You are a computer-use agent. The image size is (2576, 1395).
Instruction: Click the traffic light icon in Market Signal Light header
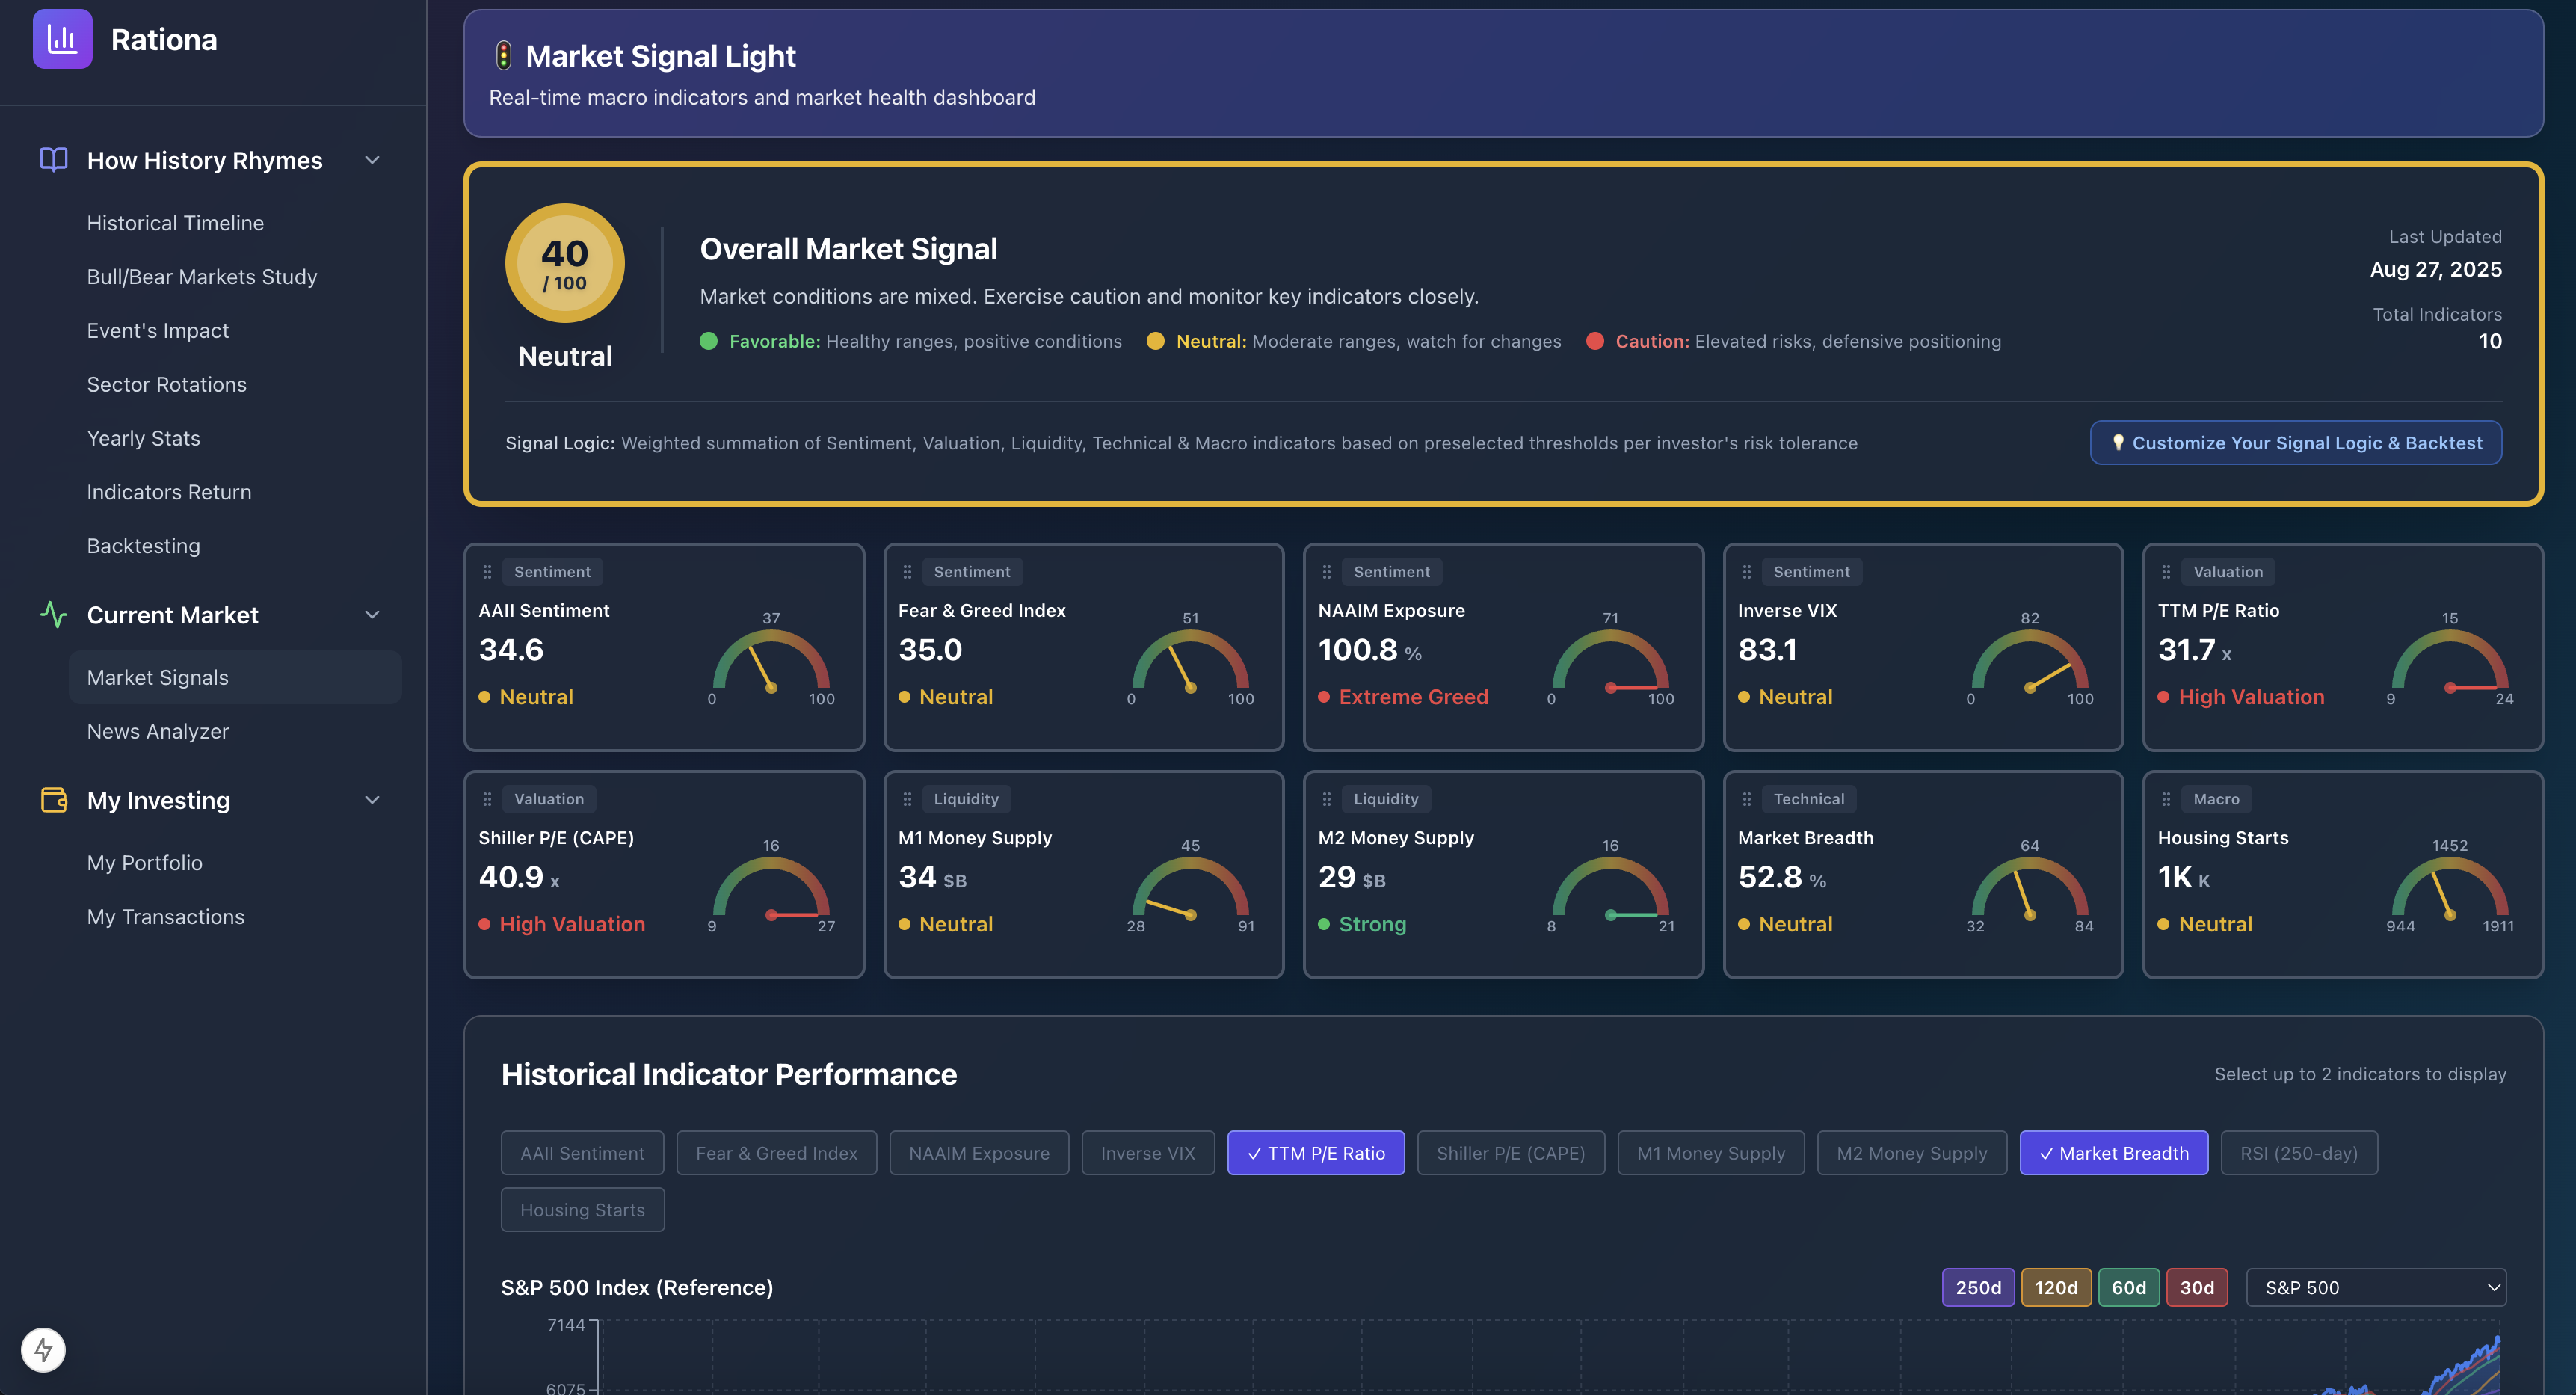[504, 56]
